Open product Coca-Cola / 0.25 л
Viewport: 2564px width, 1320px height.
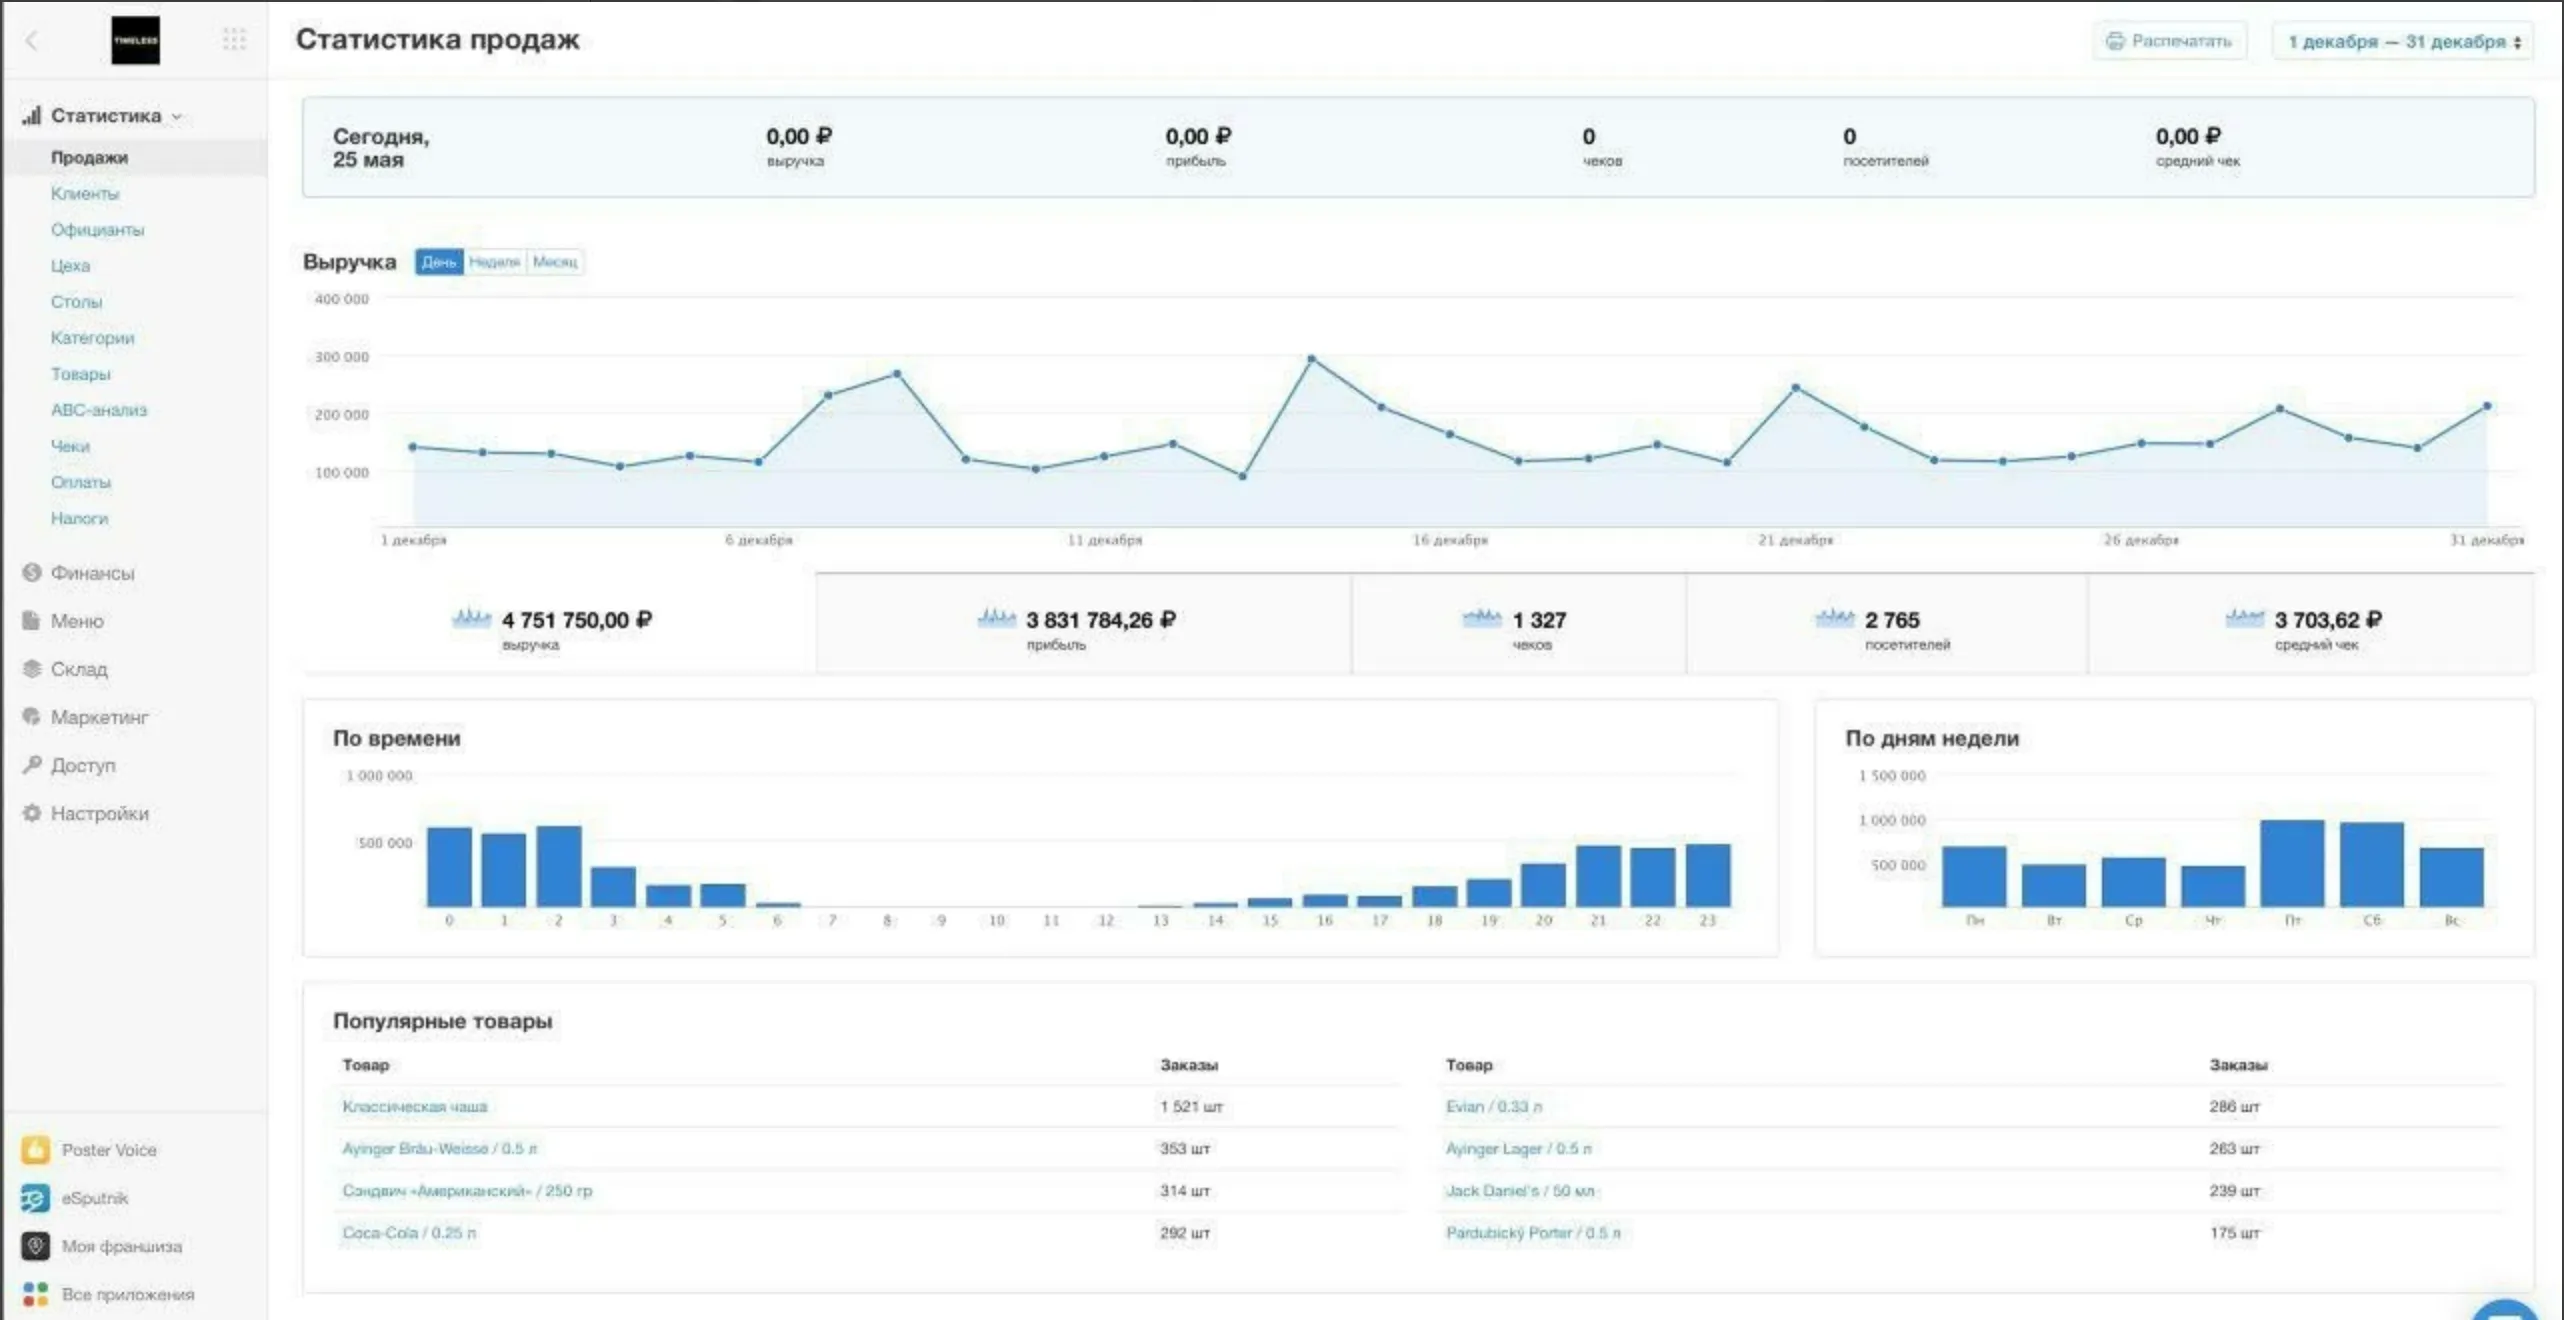pyautogui.click(x=409, y=1232)
